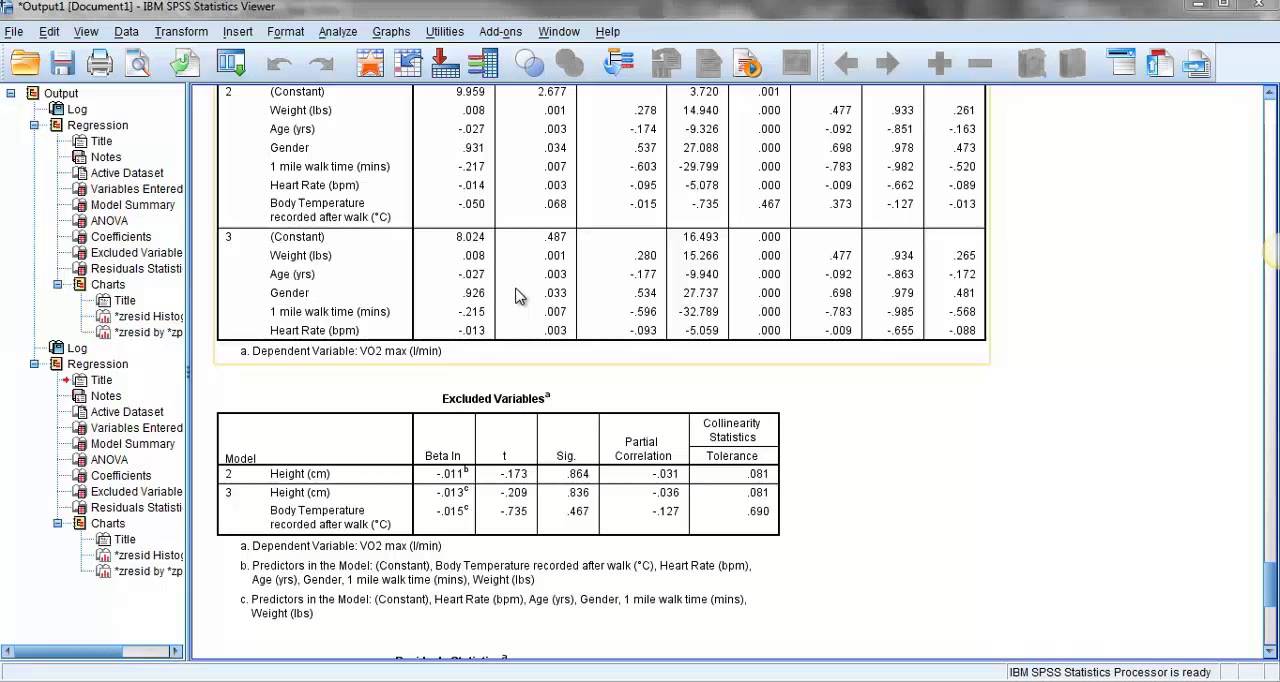Open Print Preview from the toolbar
The width and height of the screenshot is (1280, 682).
tap(137, 64)
